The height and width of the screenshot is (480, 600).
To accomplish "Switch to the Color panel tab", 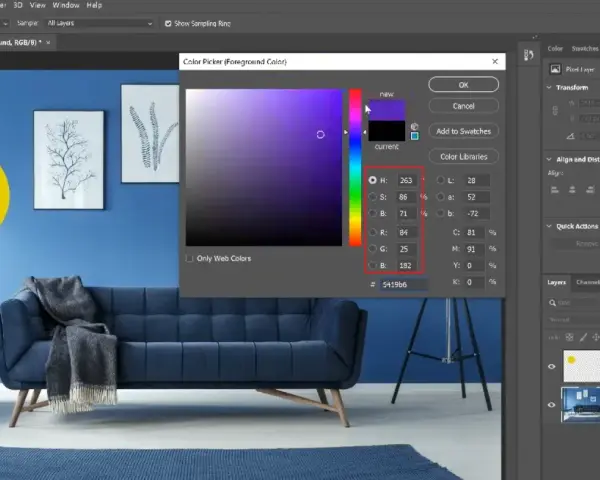I will click(555, 49).
